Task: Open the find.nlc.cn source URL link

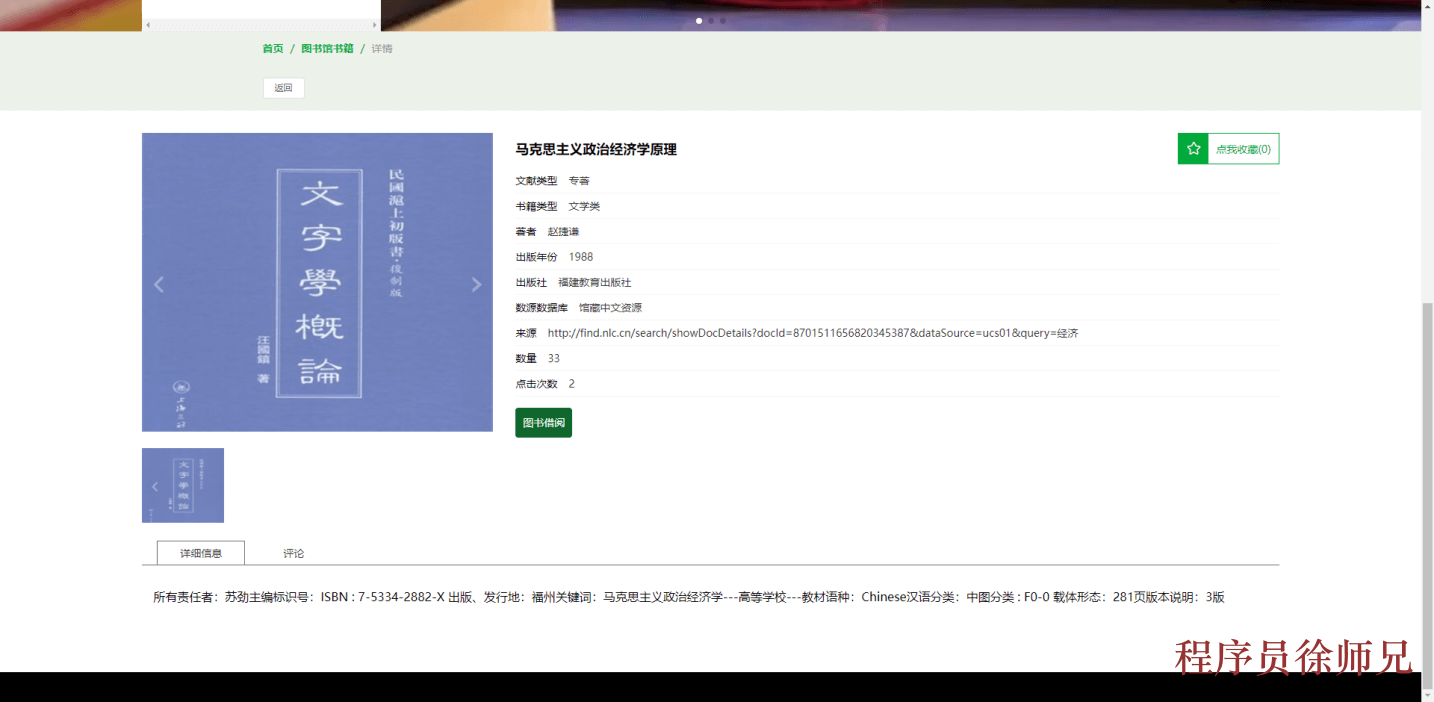Action: 810,332
